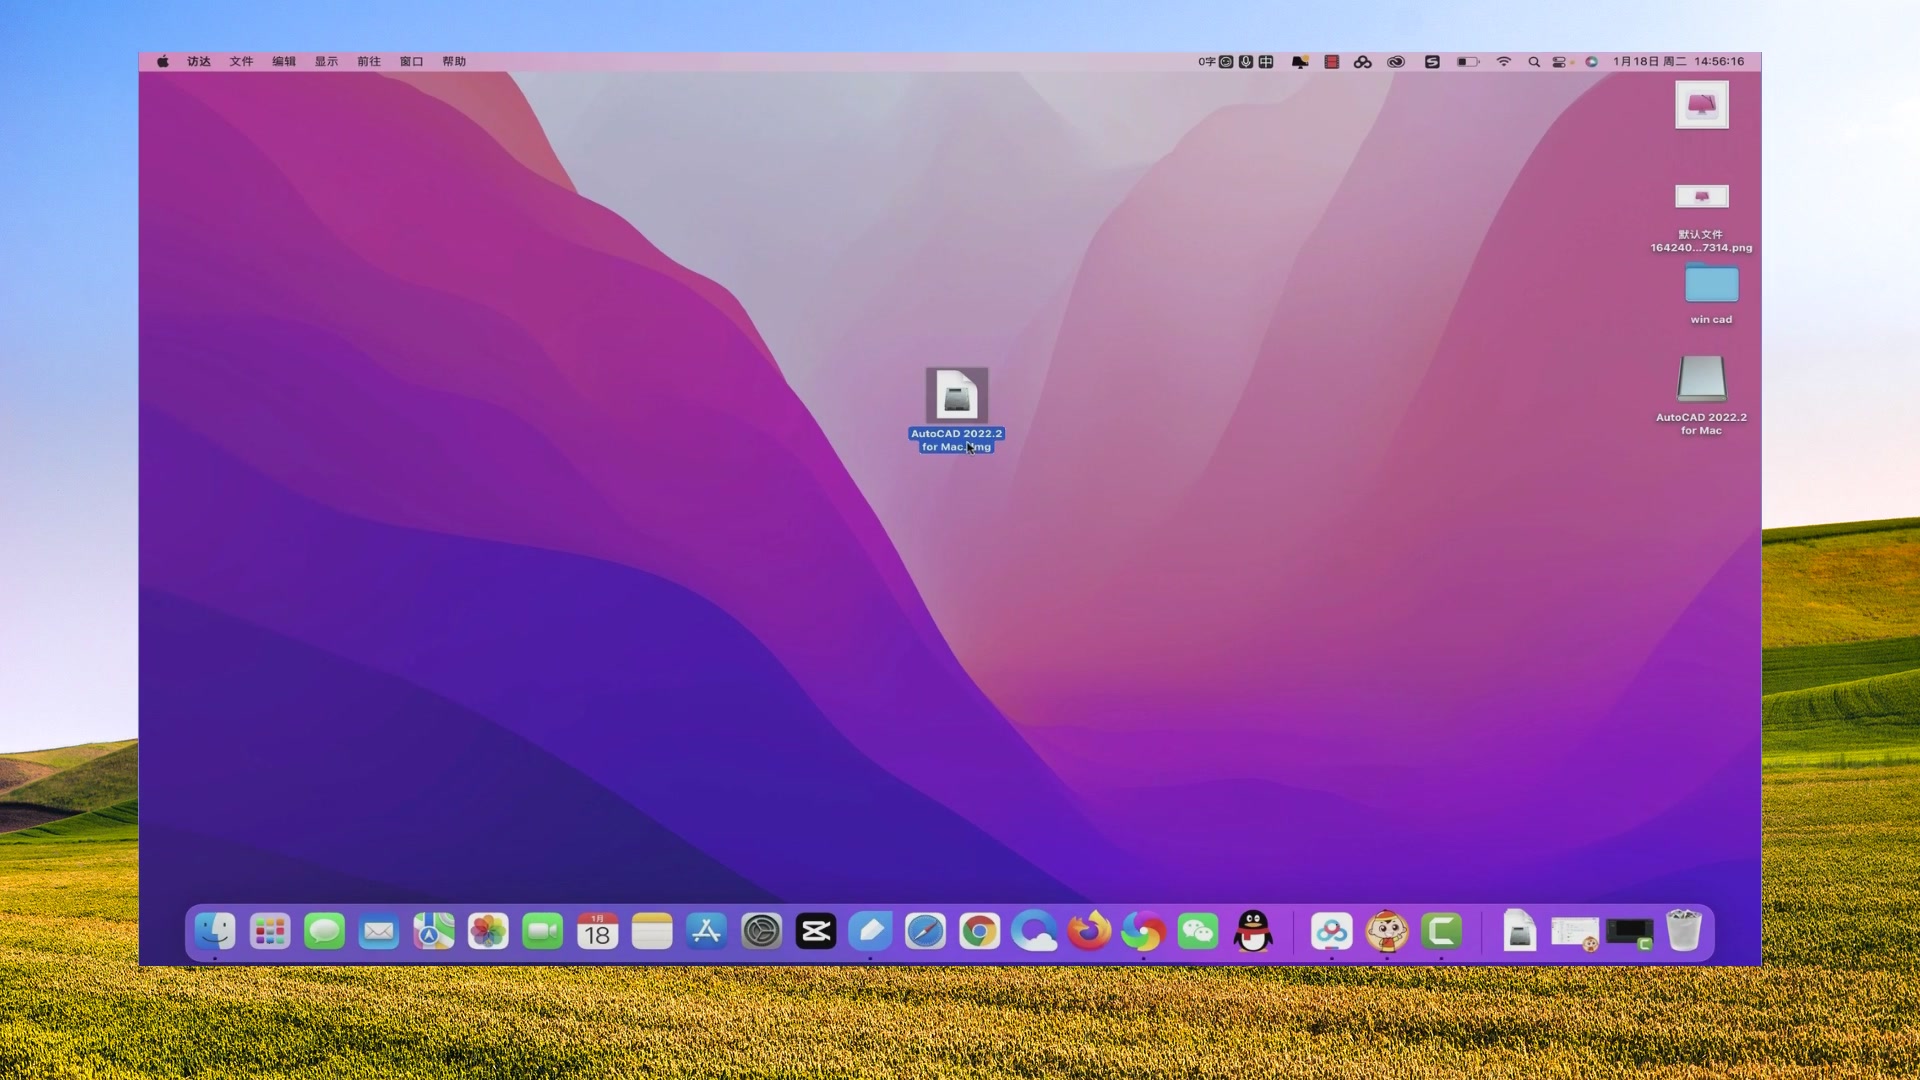Open Launchpad in the Dock
The width and height of the screenshot is (1920, 1080).
(x=270, y=932)
